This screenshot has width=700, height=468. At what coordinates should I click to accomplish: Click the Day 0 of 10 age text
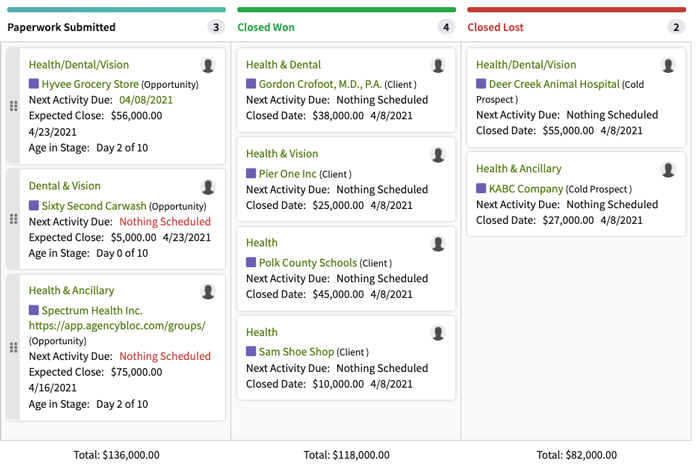[x=122, y=253]
